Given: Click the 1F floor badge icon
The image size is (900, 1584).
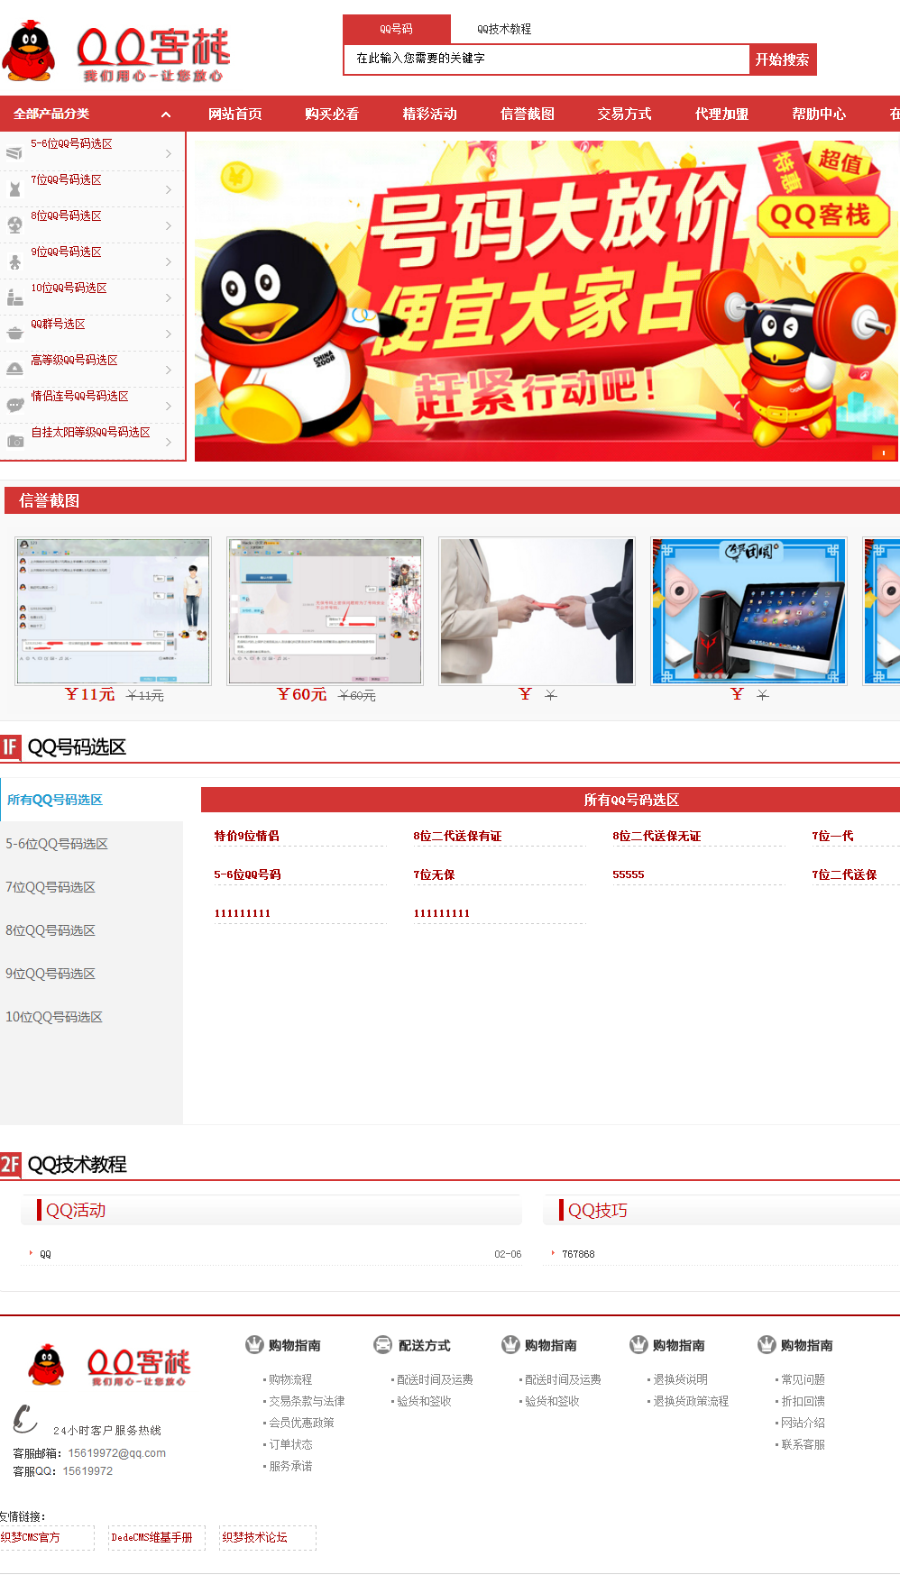Looking at the screenshot, I should [x=10, y=747].
